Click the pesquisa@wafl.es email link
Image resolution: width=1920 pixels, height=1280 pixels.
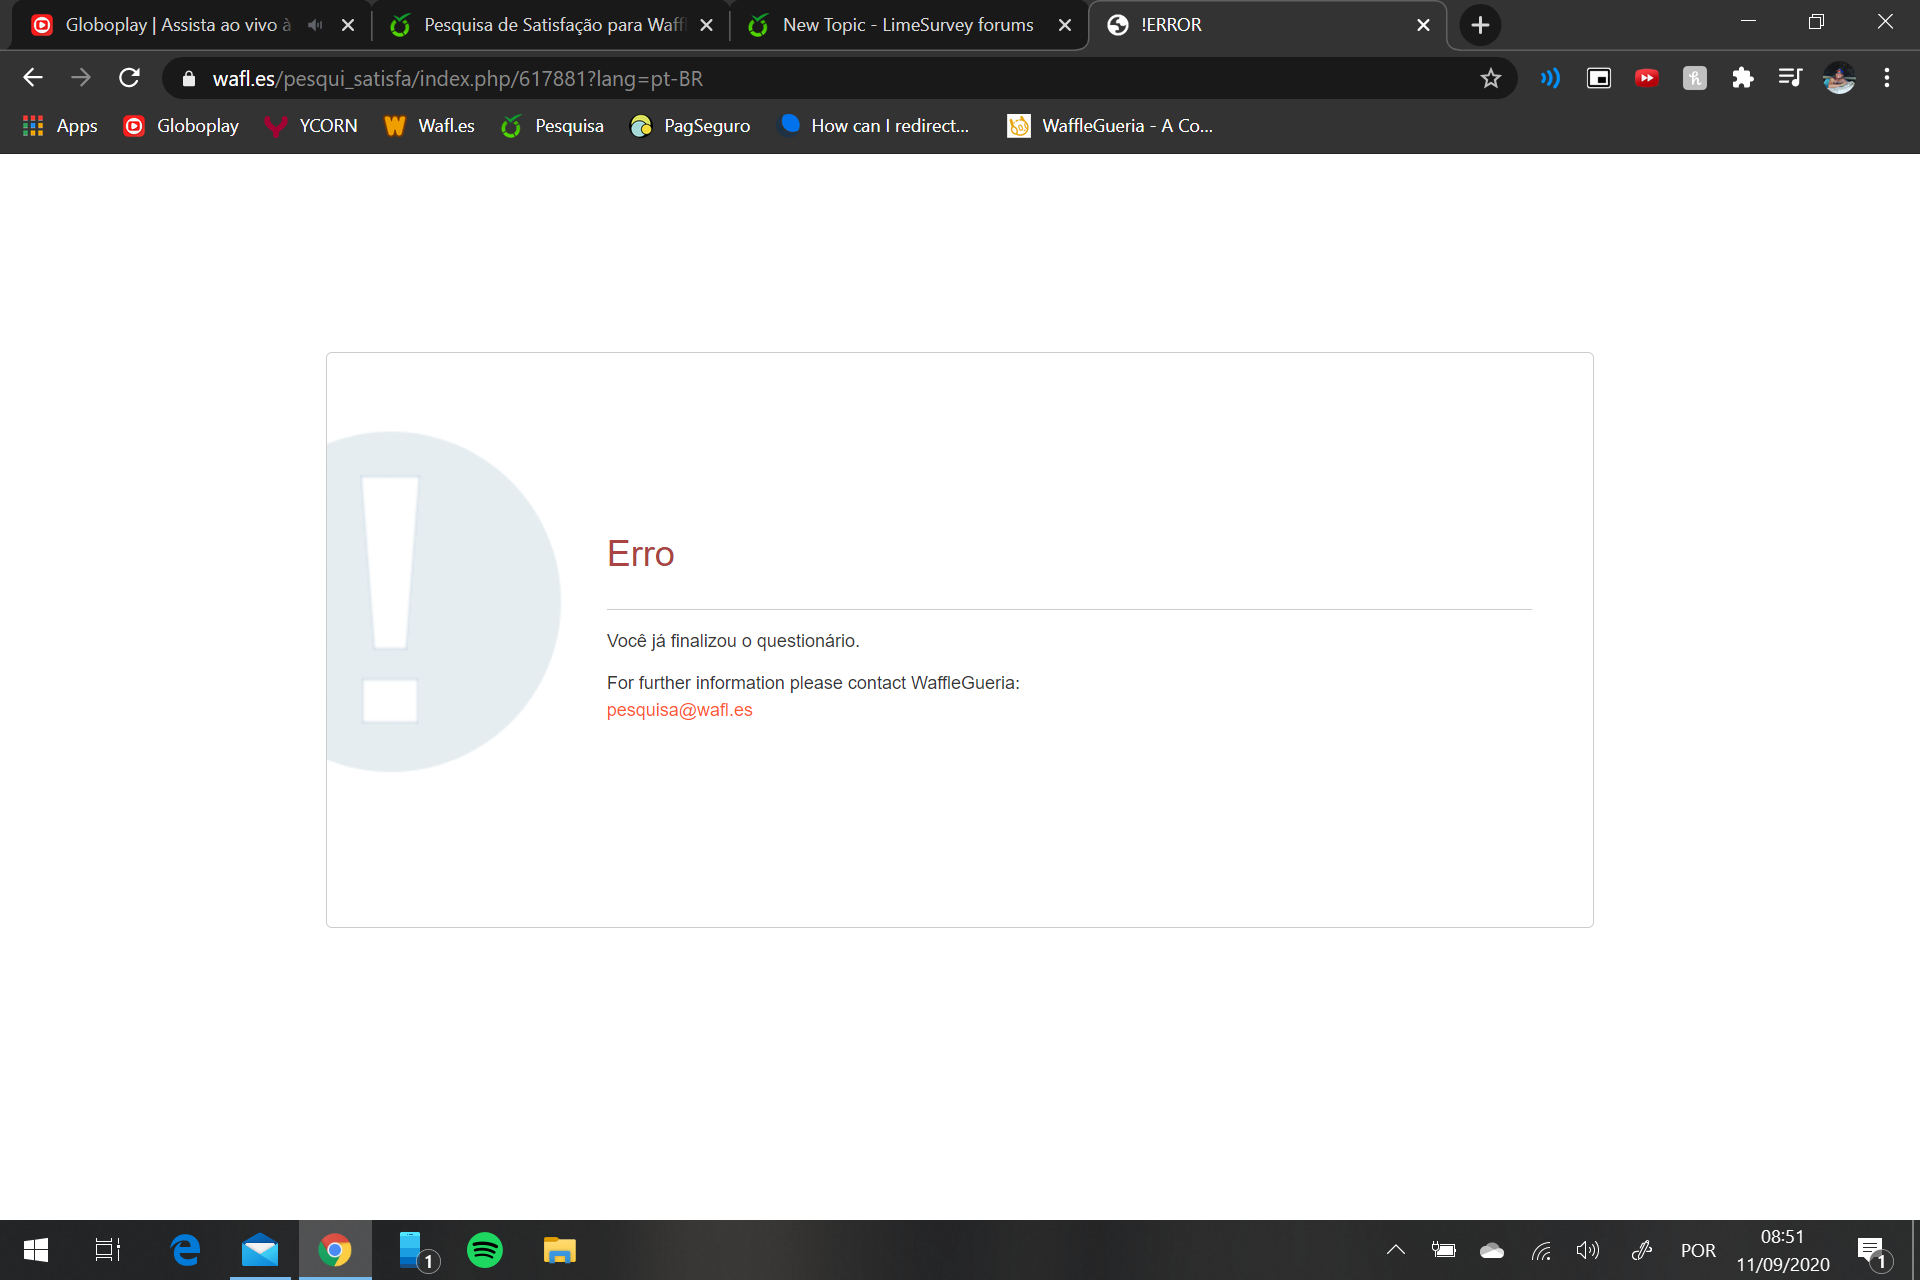point(679,710)
